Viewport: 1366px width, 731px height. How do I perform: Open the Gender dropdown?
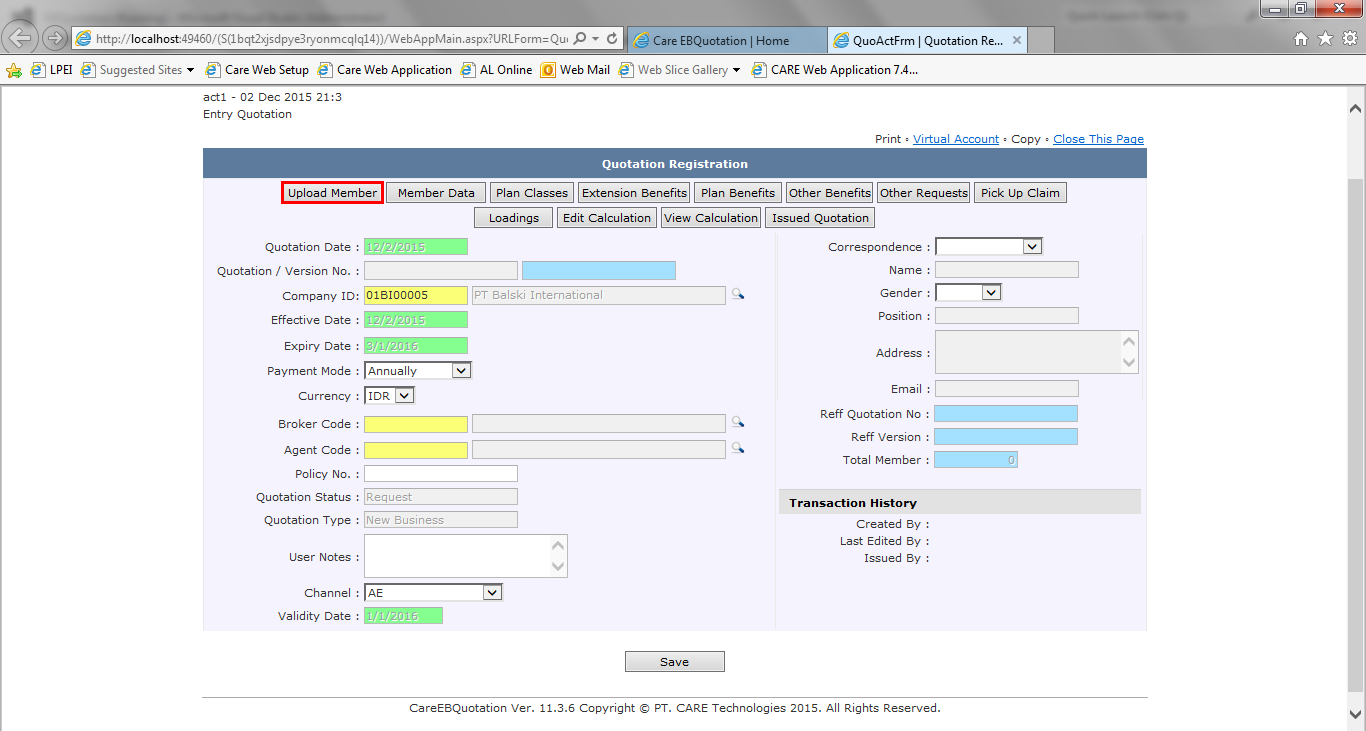pos(990,293)
